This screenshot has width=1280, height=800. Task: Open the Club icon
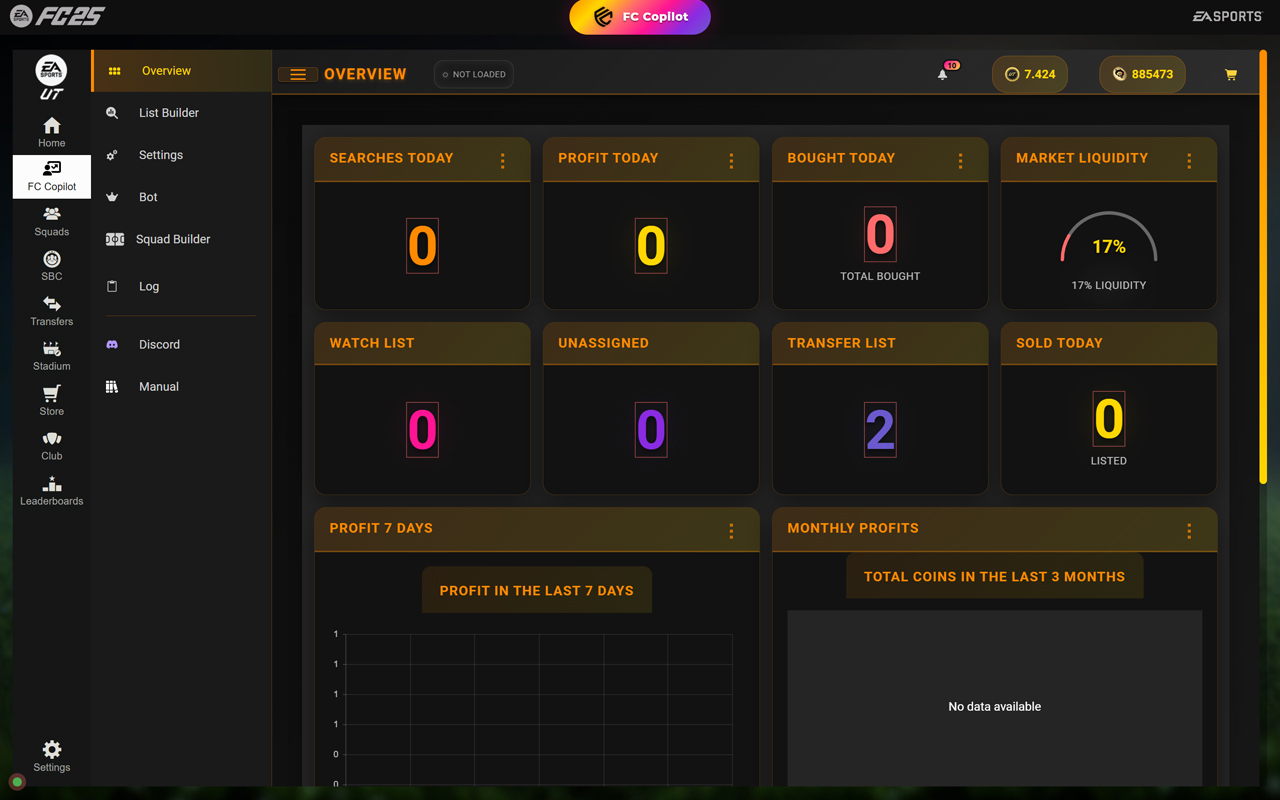[52, 439]
